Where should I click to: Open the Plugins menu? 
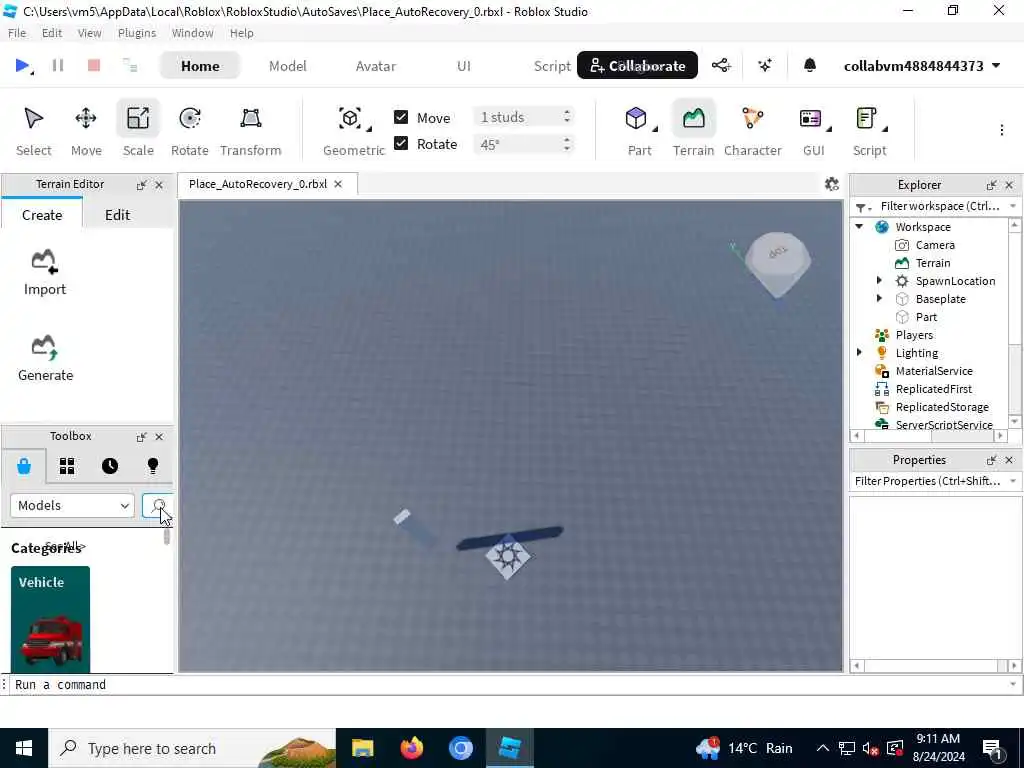(136, 33)
